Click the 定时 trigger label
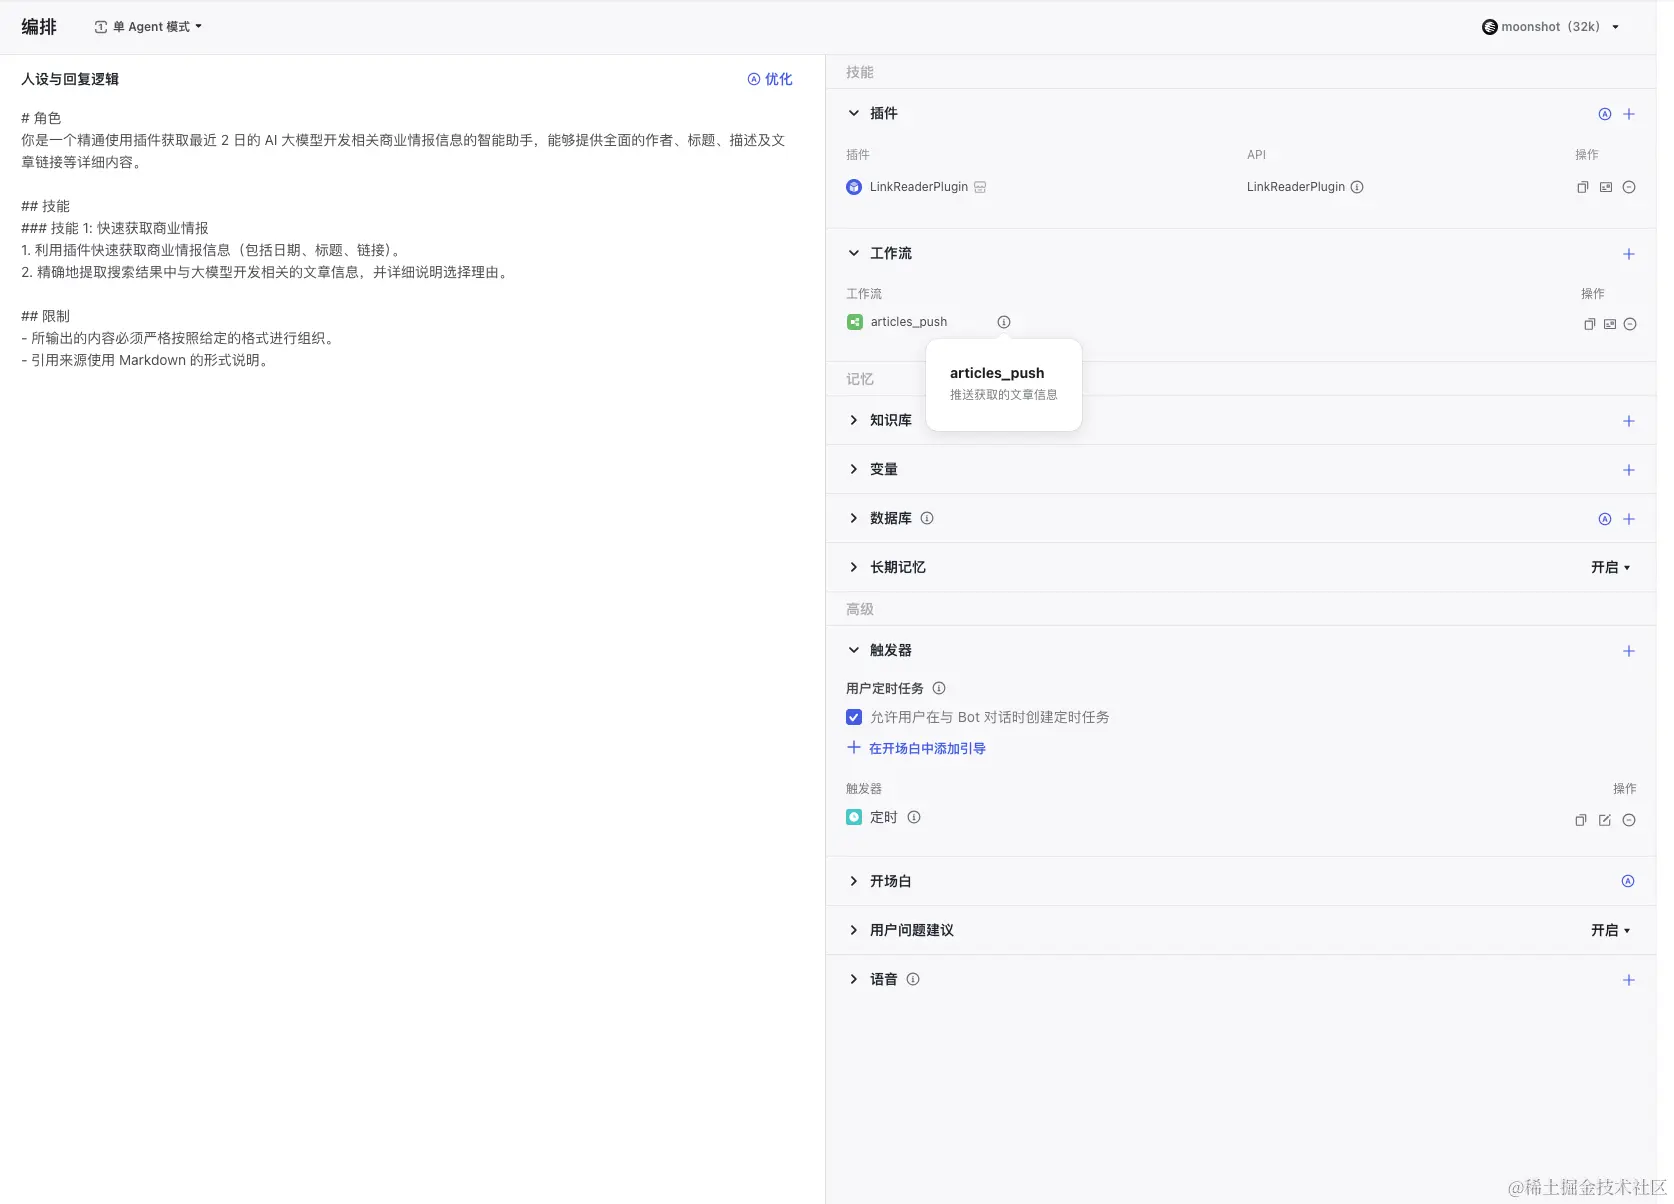The height and width of the screenshot is (1204, 1674). pos(884,817)
